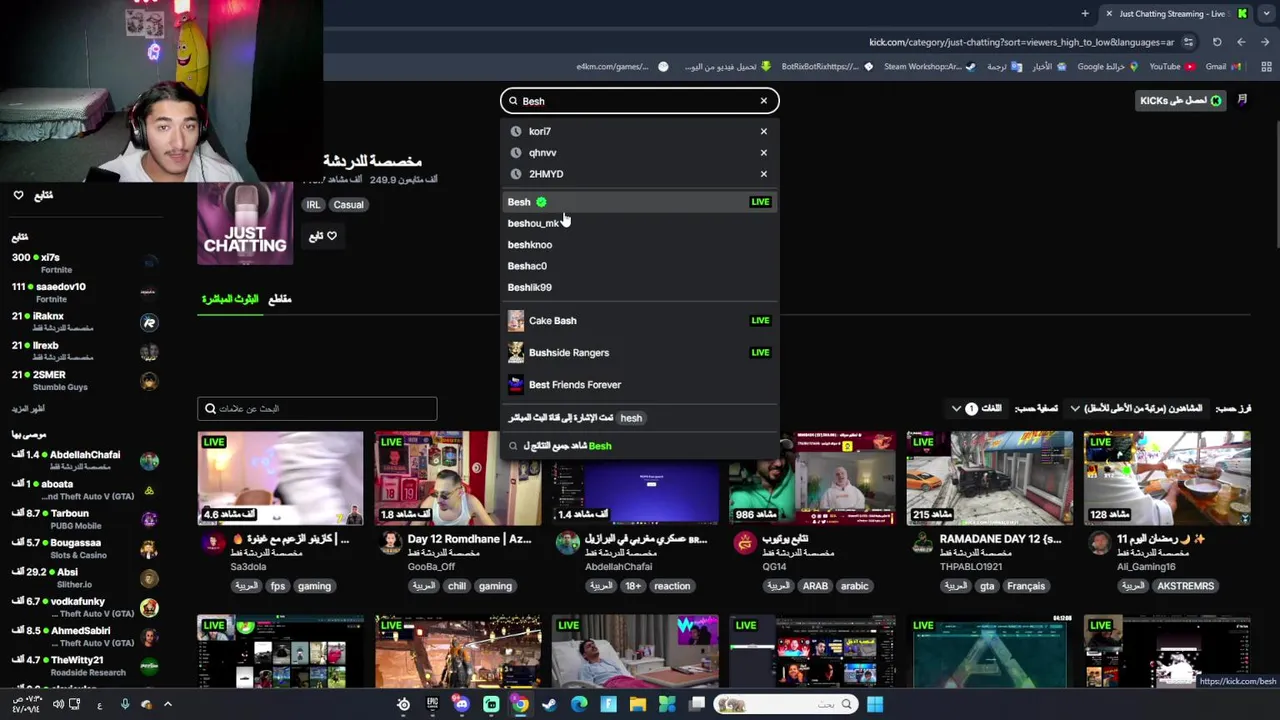
Task: Open THPABLO1921 RAMADANE DAY 12 stream thumbnail
Action: pyautogui.click(x=990, y=478)
